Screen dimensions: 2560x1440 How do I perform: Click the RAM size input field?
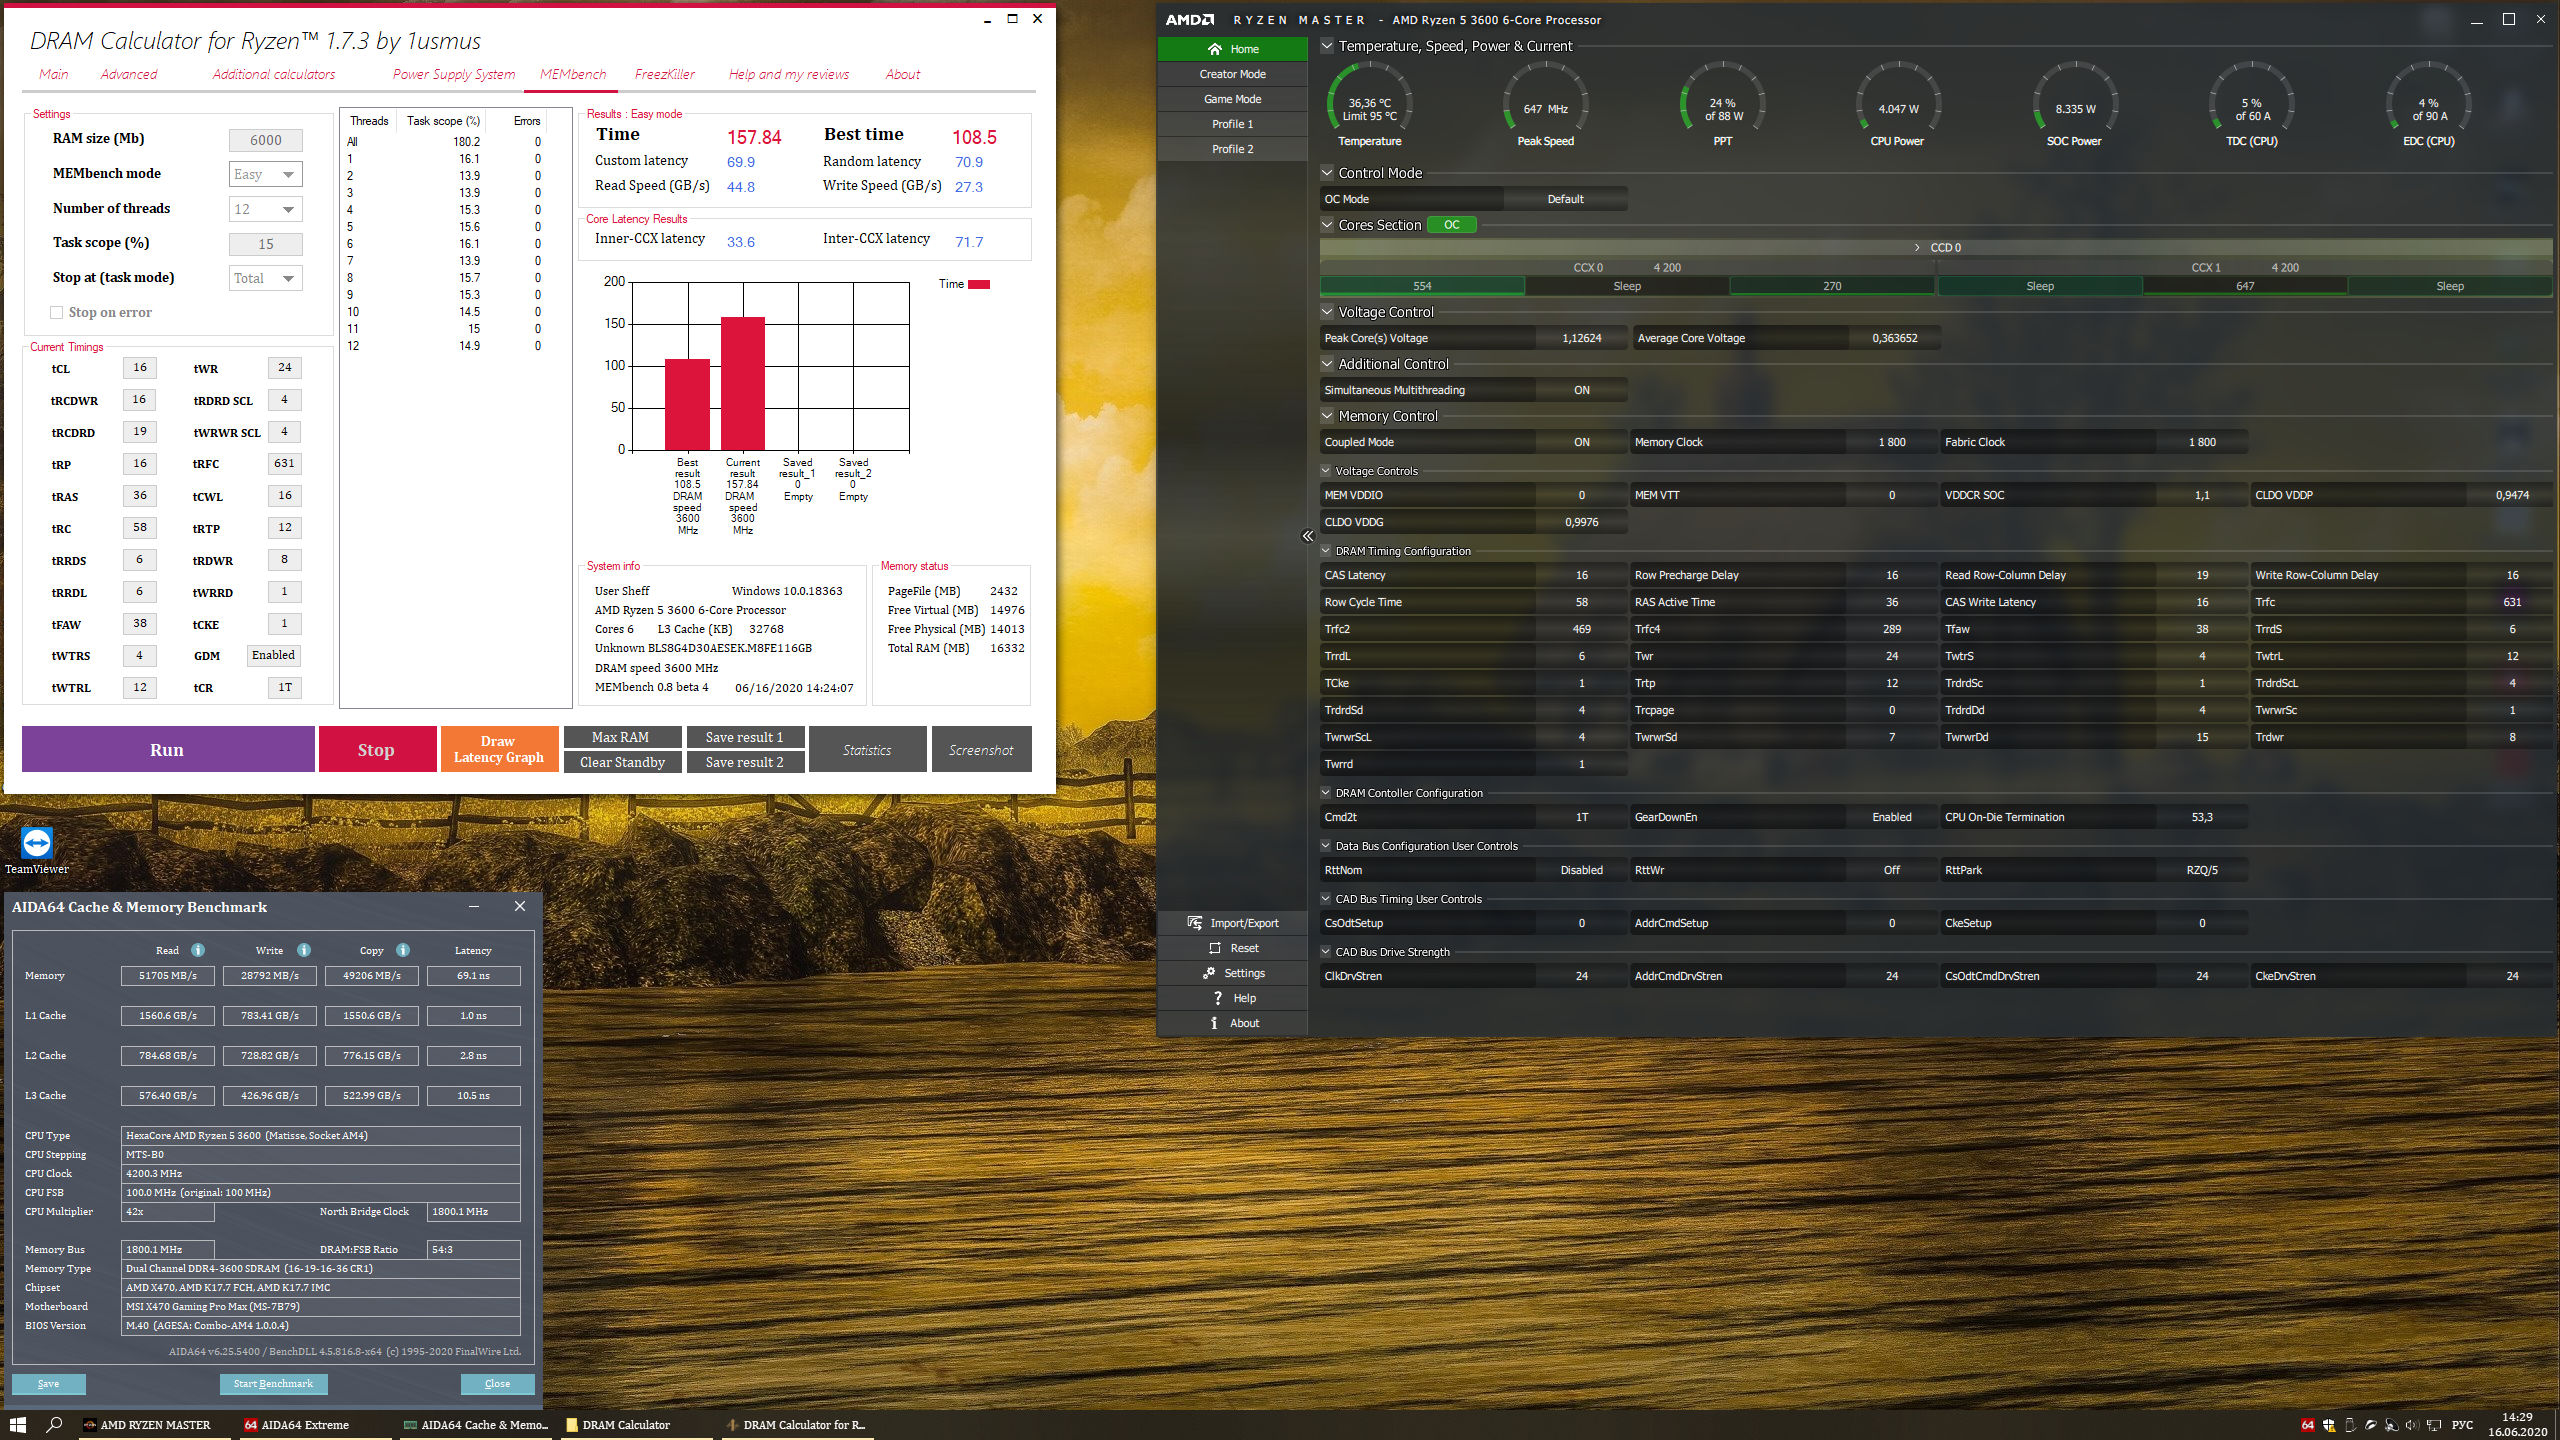tap(265, 140)
